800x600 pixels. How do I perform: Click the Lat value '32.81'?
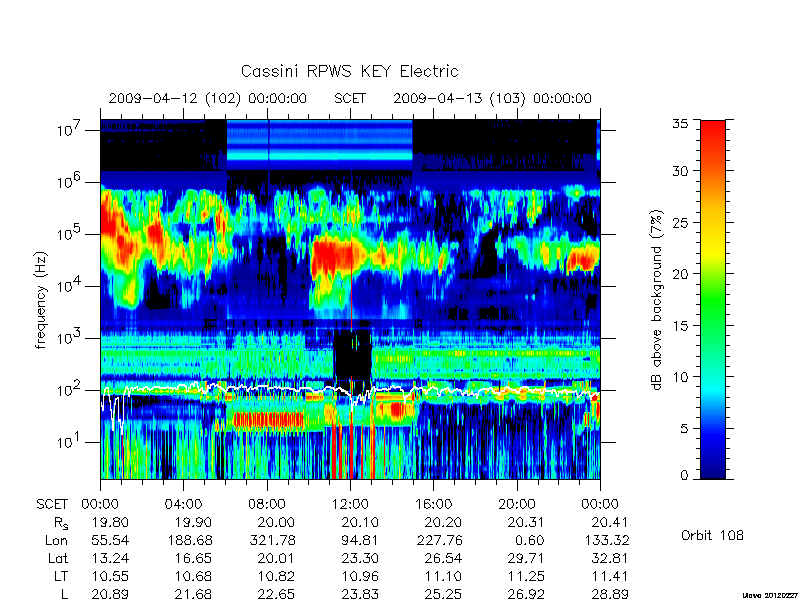click(x=609, y=558)
